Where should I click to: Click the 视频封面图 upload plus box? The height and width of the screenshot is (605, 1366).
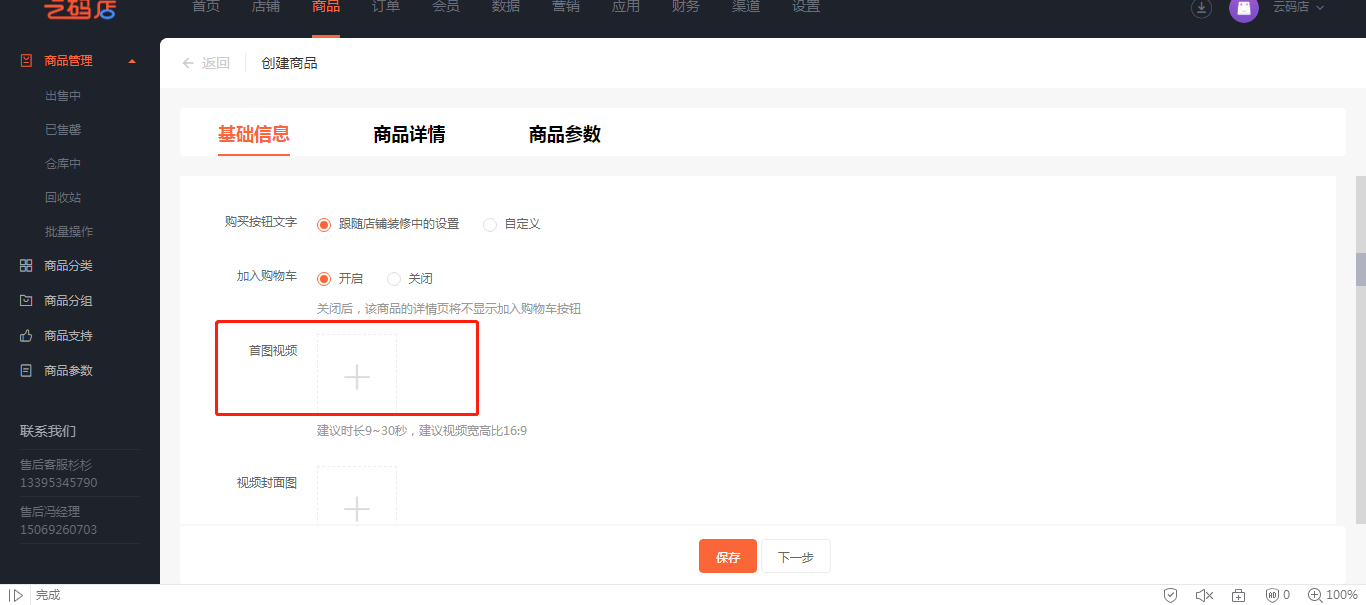pyautogui.click(x=357, y=495)
